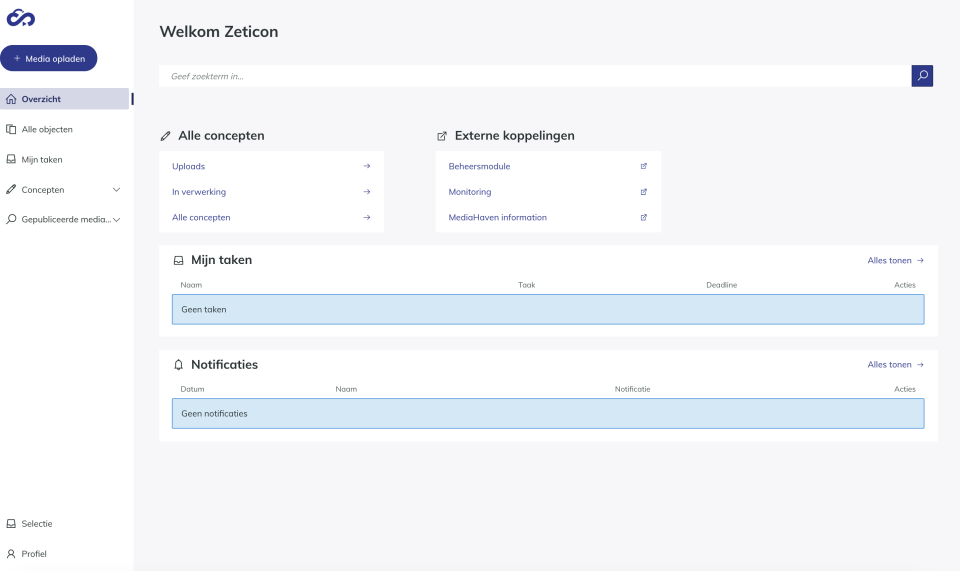
Task: Open the Beheersmodule external link icon
Action: [x=643, y=166]
